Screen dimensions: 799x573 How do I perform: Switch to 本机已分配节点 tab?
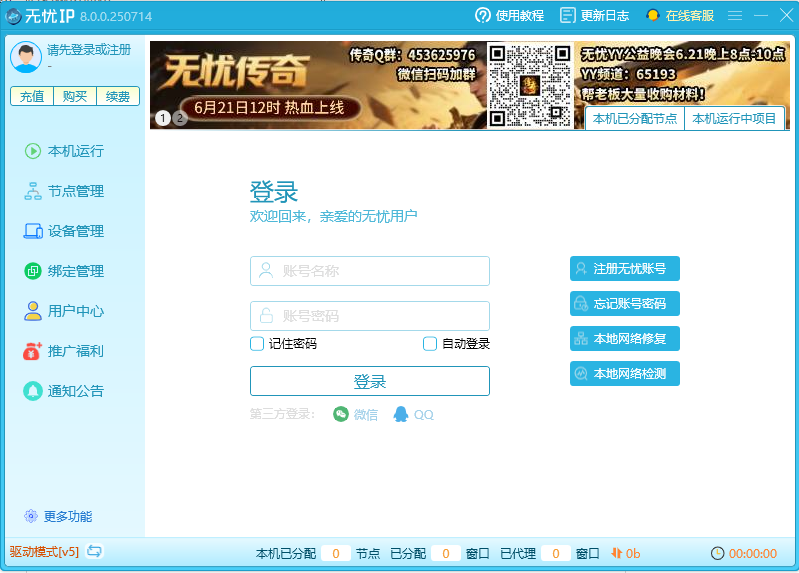[x=635, y=119]
